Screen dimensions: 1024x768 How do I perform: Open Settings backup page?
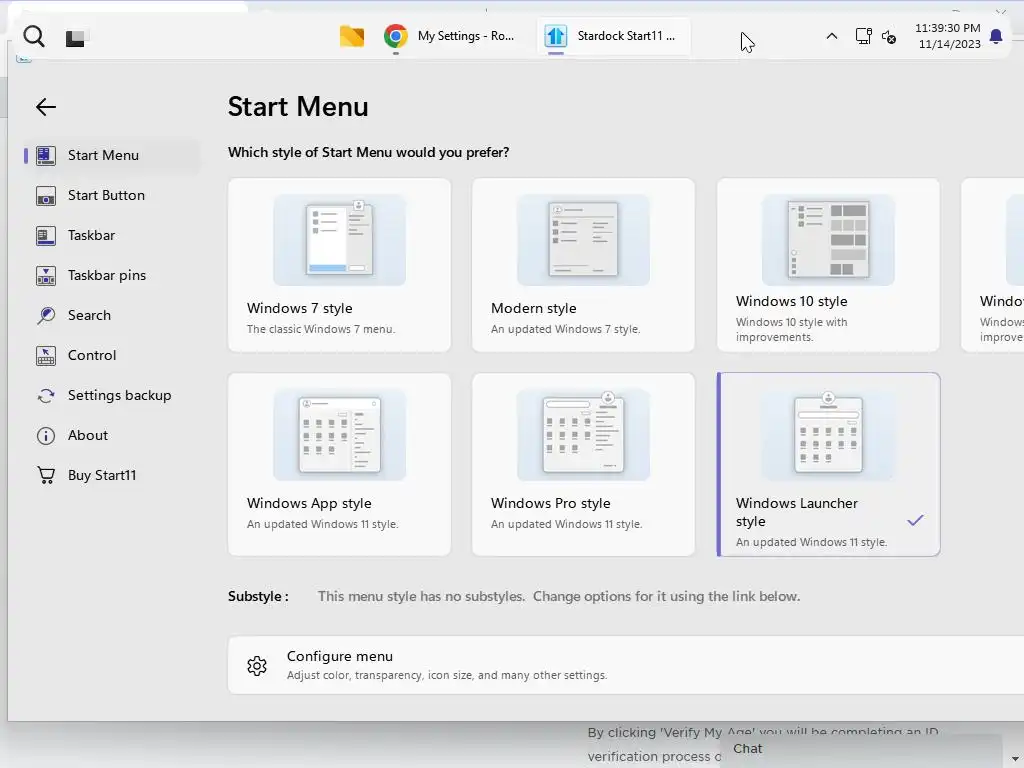click(x=112, y=396)
